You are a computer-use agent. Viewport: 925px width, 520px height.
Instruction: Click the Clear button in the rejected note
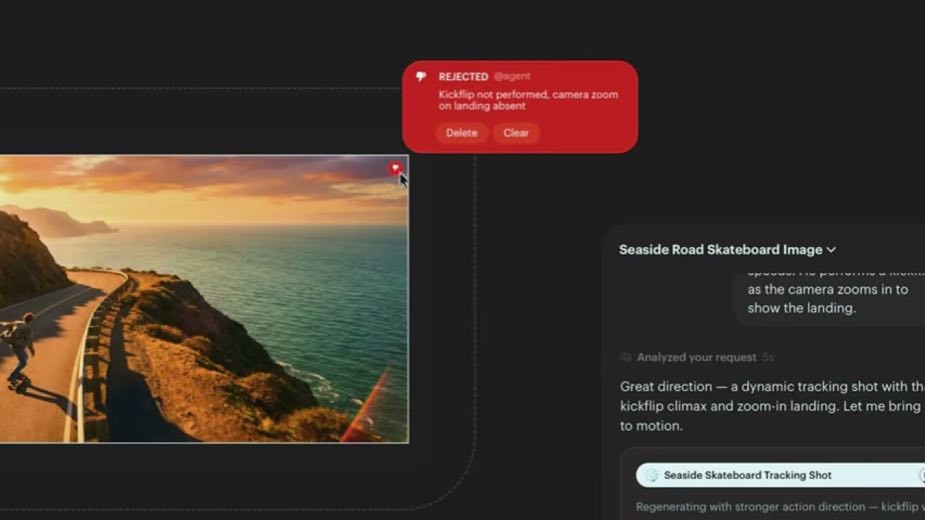pos(516,133)
